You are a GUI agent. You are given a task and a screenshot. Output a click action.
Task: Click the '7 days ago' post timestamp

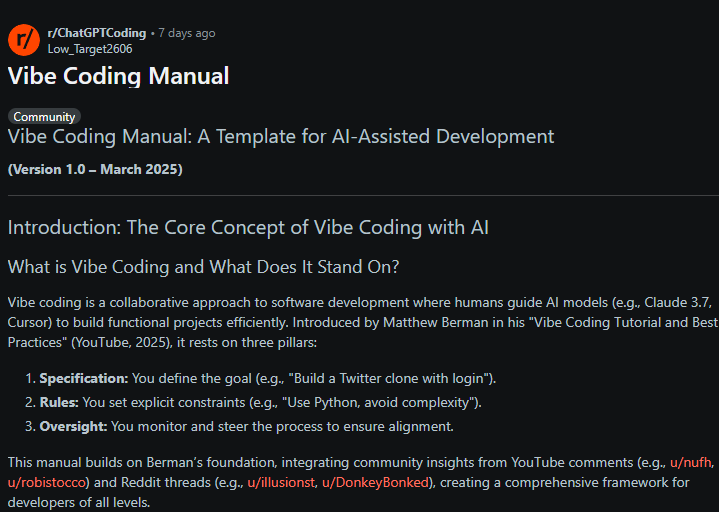(187, 33)
